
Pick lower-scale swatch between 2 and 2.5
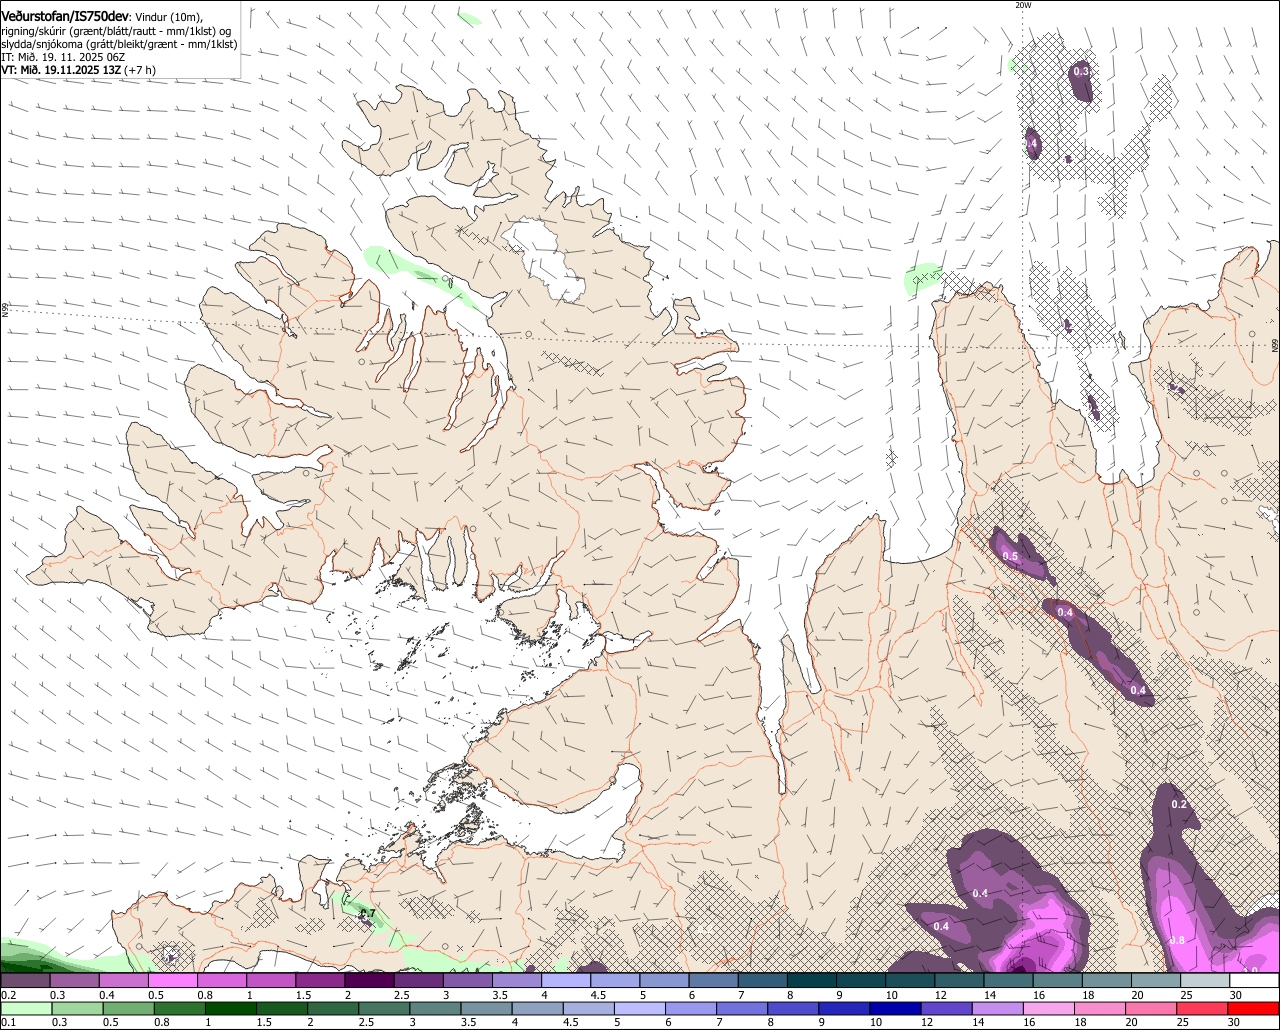point(334,1009)
